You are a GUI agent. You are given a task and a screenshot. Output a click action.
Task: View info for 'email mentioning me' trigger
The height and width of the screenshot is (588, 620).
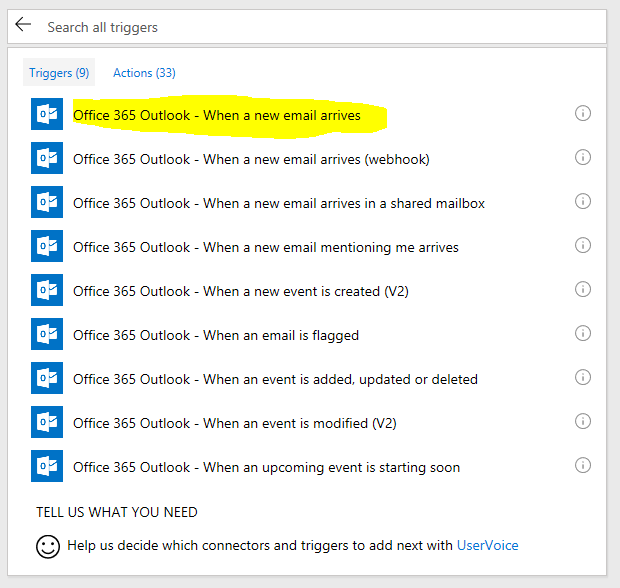pos(582,245)
